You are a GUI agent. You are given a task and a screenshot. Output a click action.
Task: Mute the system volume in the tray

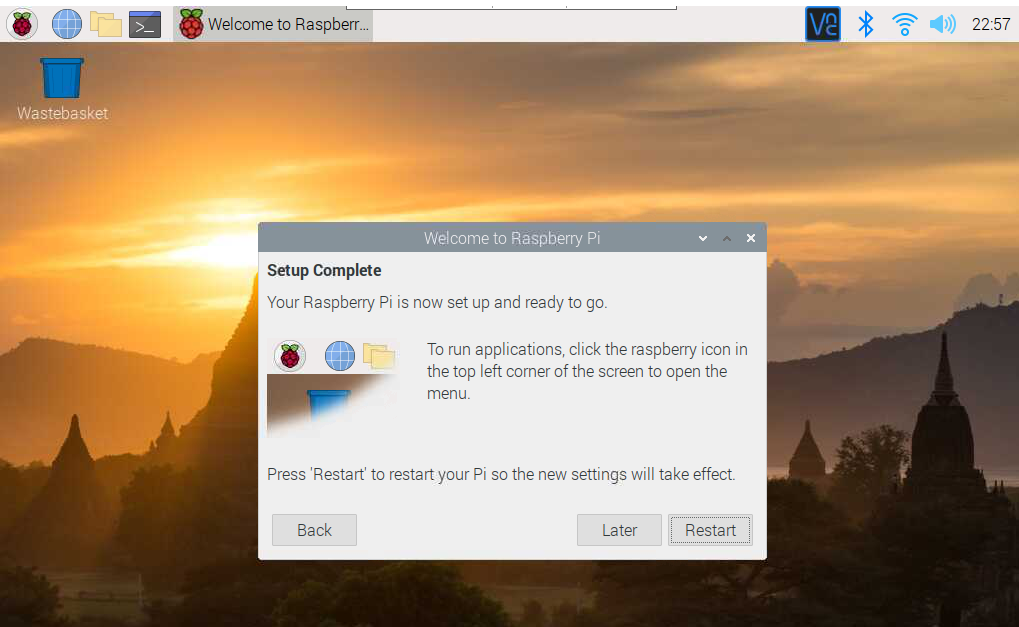coord(941,23)
